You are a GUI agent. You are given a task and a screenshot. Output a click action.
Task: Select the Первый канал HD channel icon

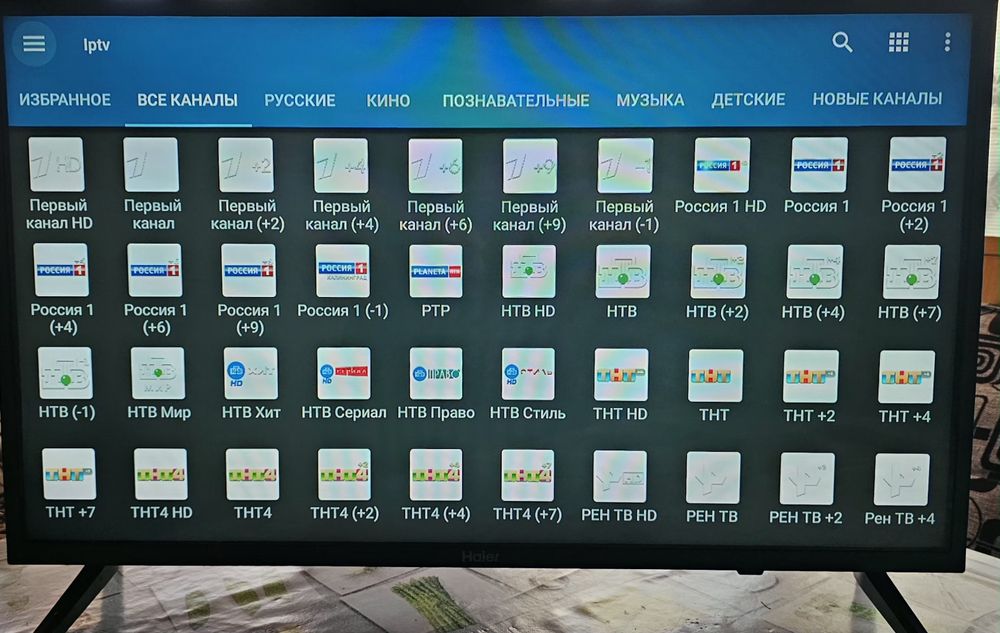tap(57, 164)
